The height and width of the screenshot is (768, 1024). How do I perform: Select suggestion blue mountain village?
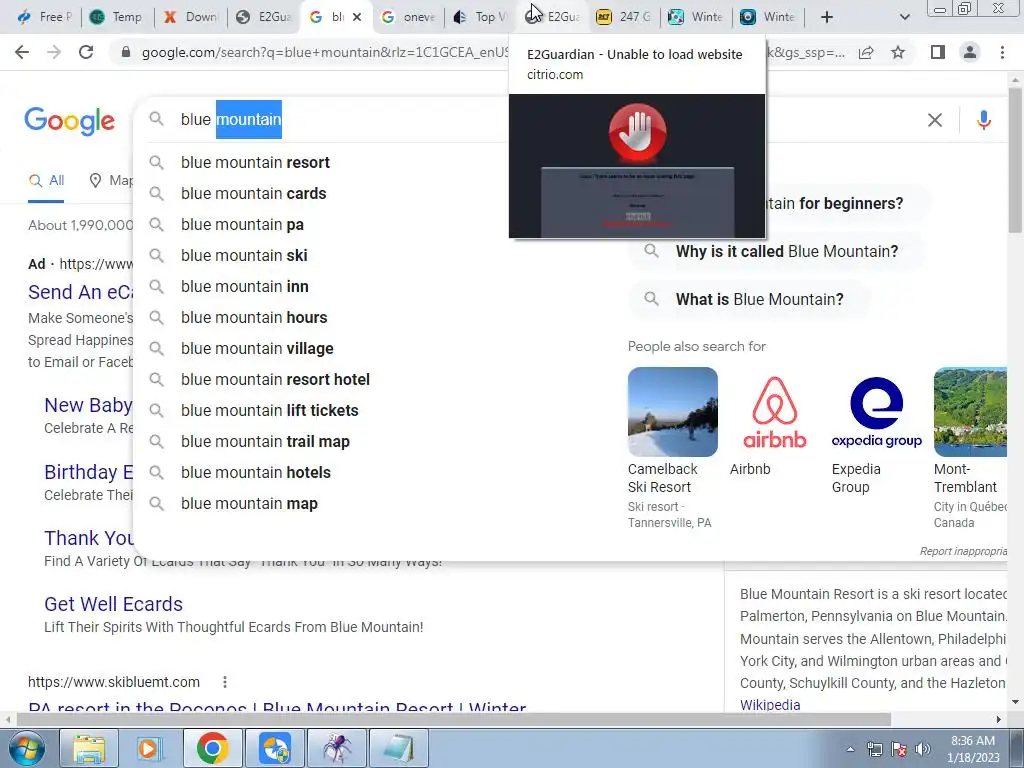click(x=257, y=349)
